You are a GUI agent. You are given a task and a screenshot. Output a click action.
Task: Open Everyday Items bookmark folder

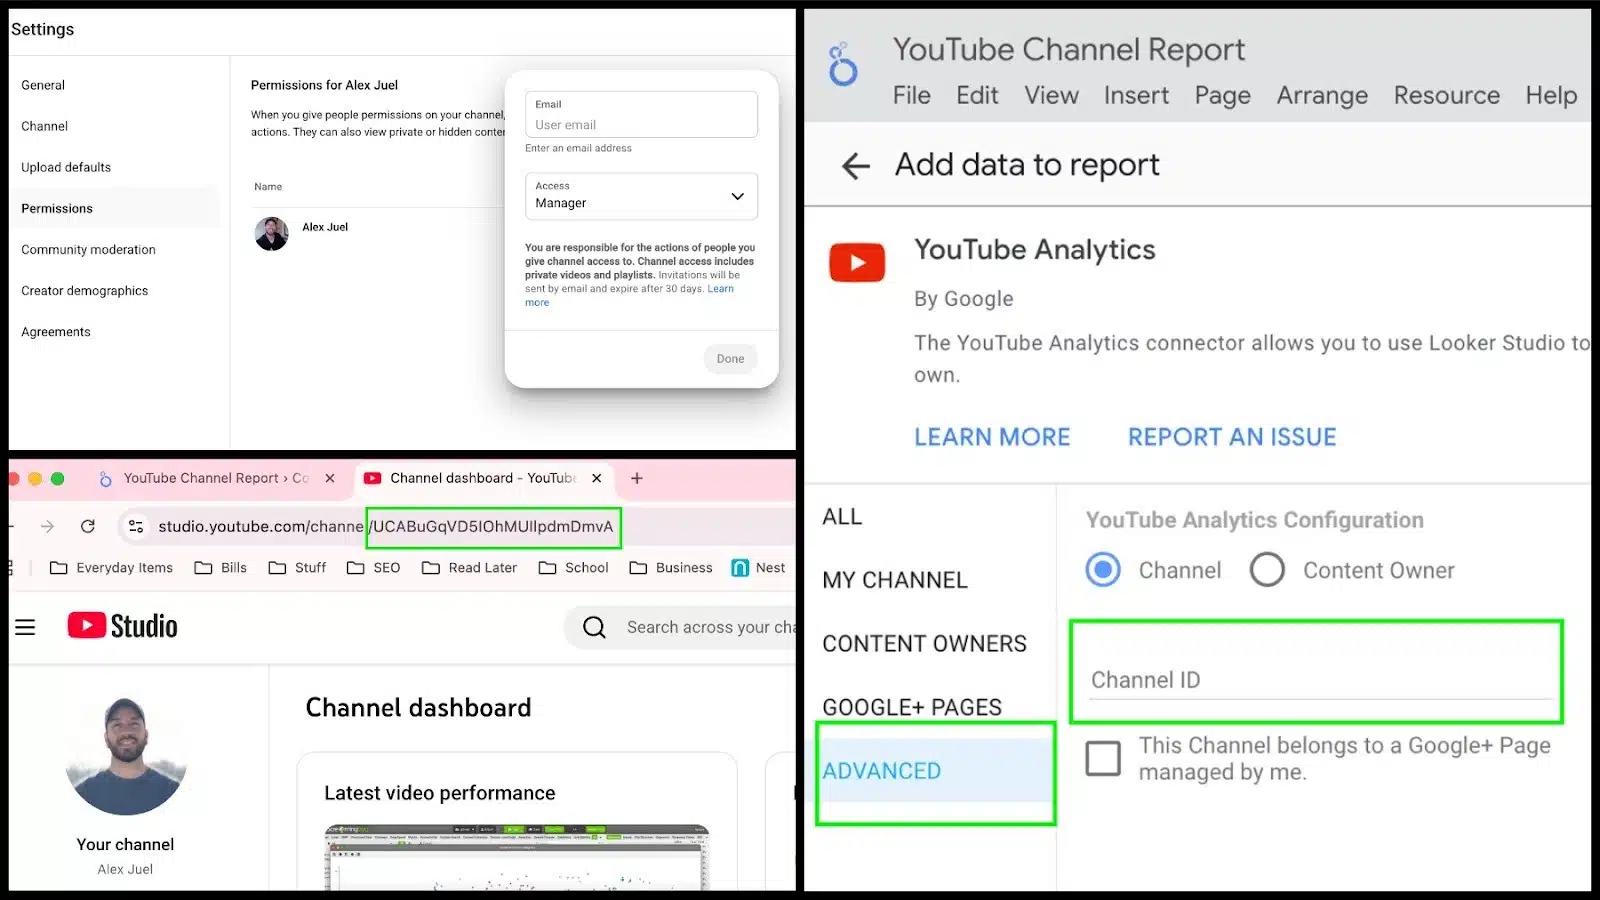(x=111, y=568)
